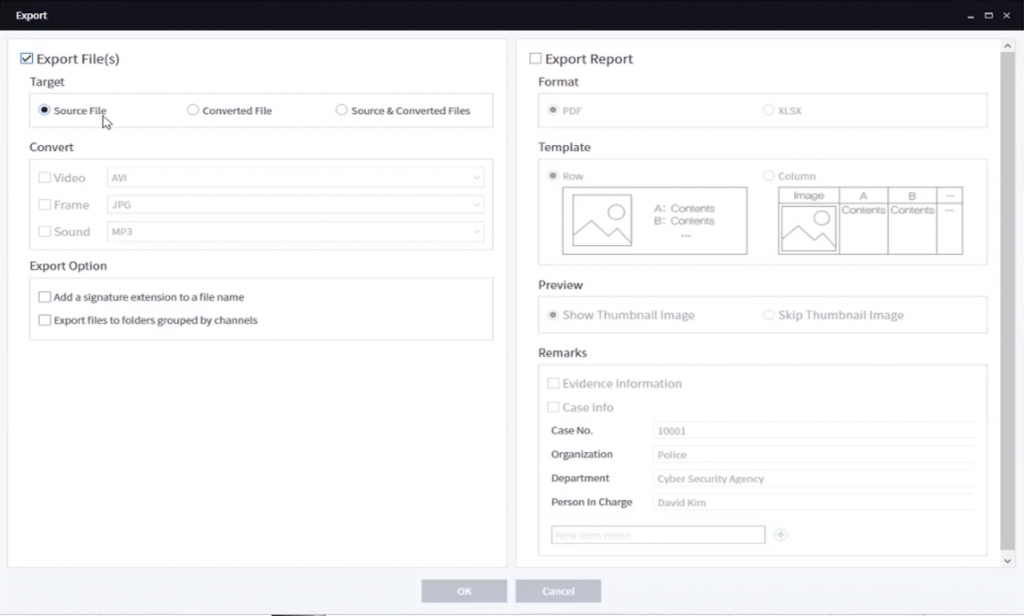
Task: Check the Case Info remark option
Action: pyautogui.click(x=552, y=407)
